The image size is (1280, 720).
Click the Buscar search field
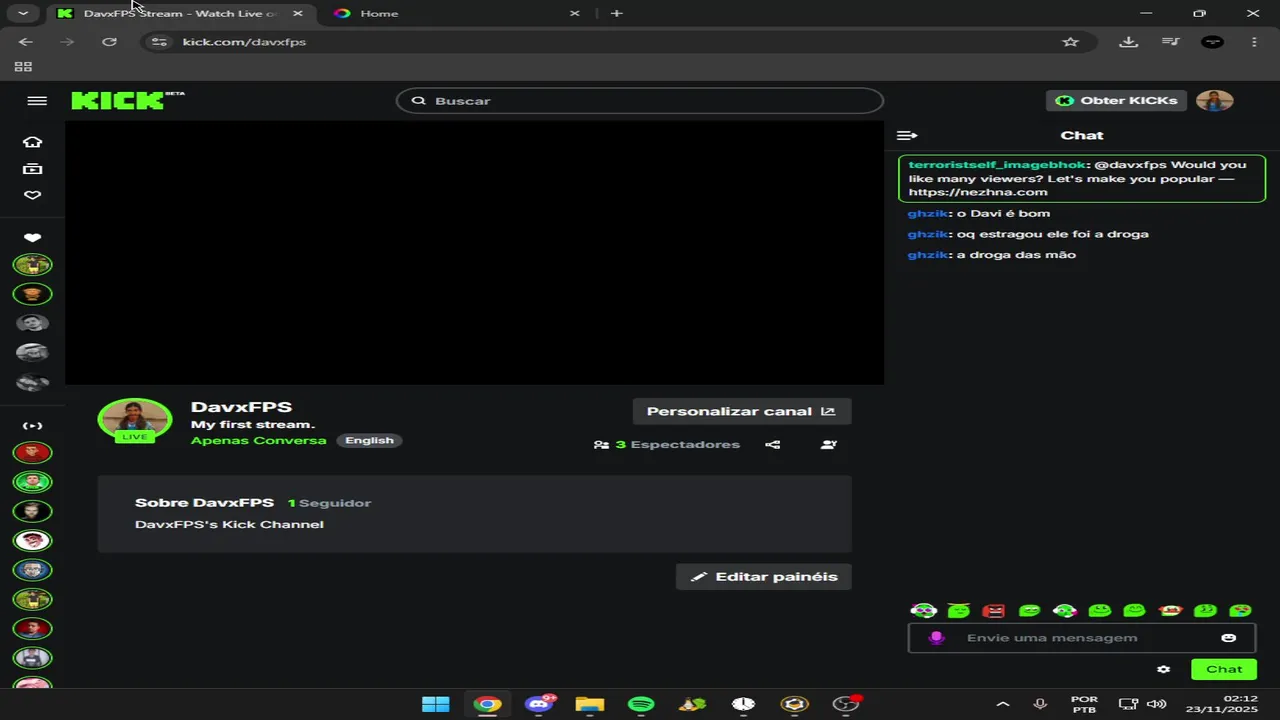[640, 101]
